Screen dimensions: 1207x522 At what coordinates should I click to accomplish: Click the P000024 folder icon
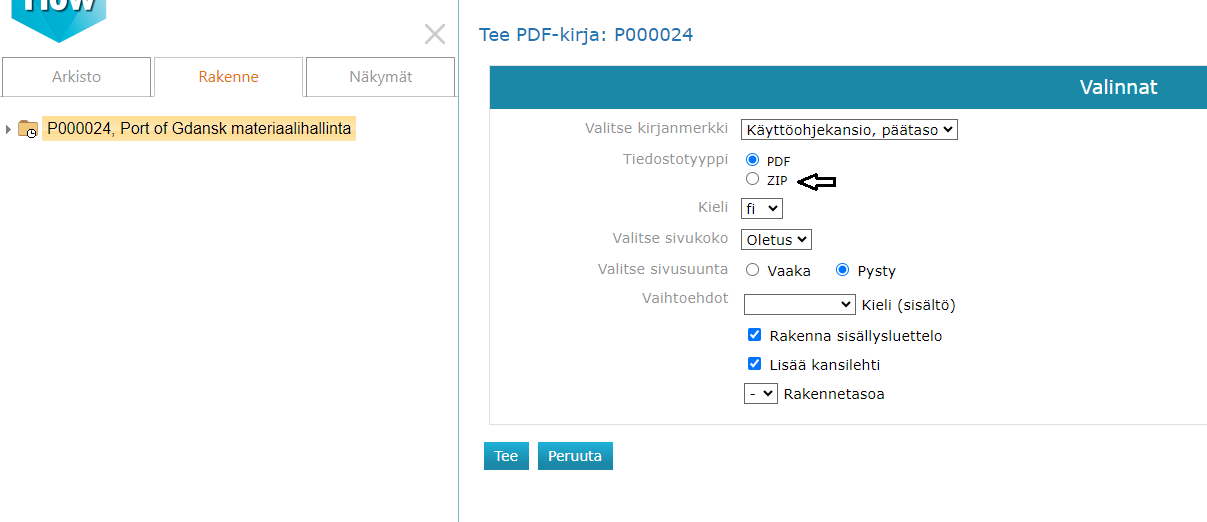[28, 129]
